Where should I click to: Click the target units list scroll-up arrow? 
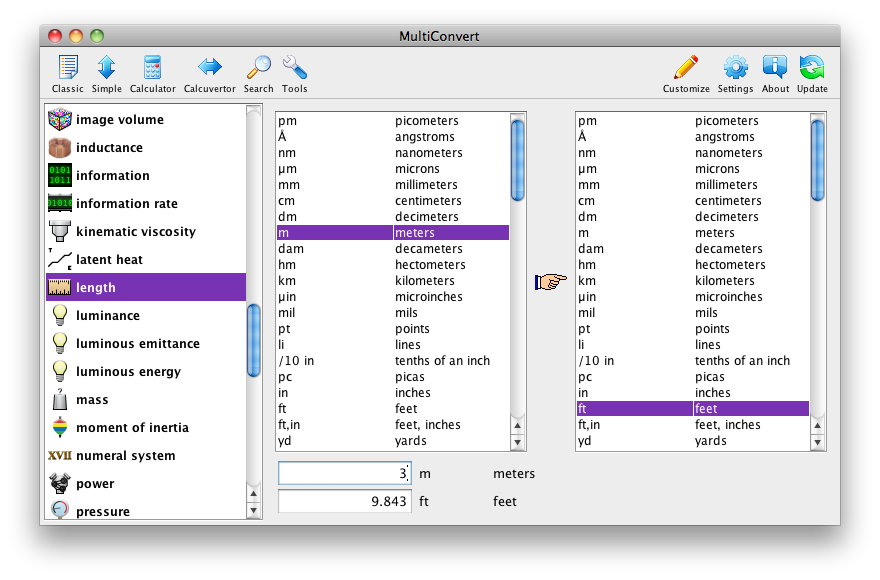click(818, 426)
